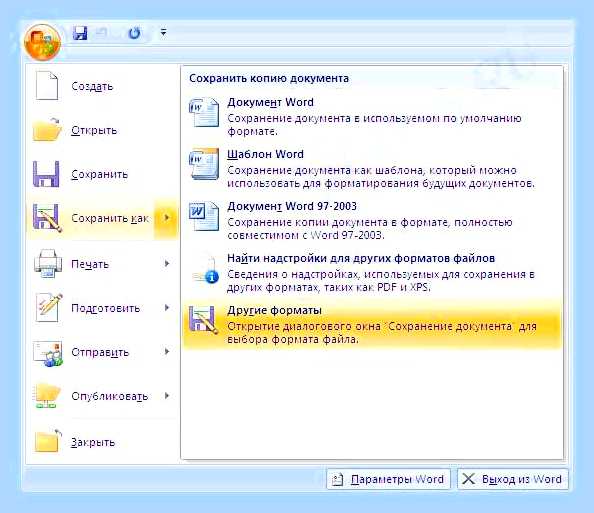Click the Сохранить копию документа heading

(x=269, y=78)
